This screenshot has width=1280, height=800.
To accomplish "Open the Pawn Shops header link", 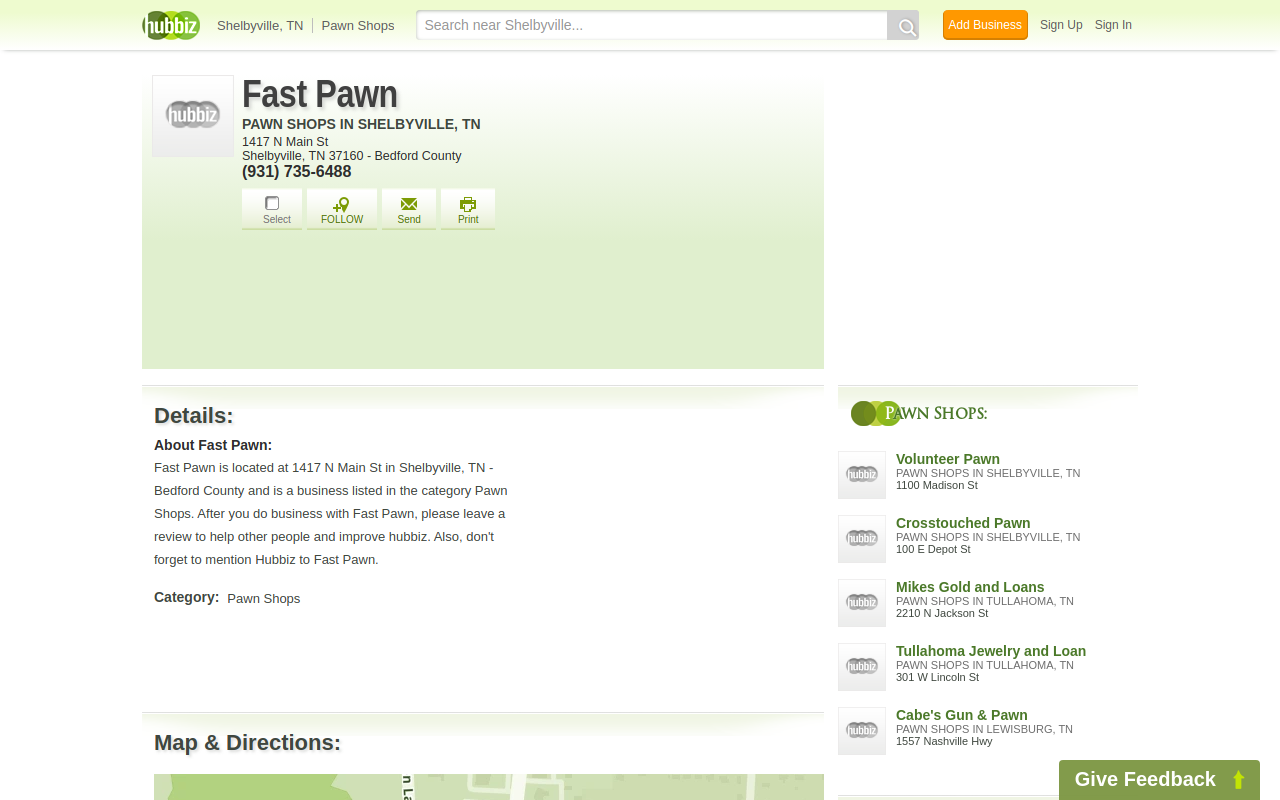I will (358, 26).
